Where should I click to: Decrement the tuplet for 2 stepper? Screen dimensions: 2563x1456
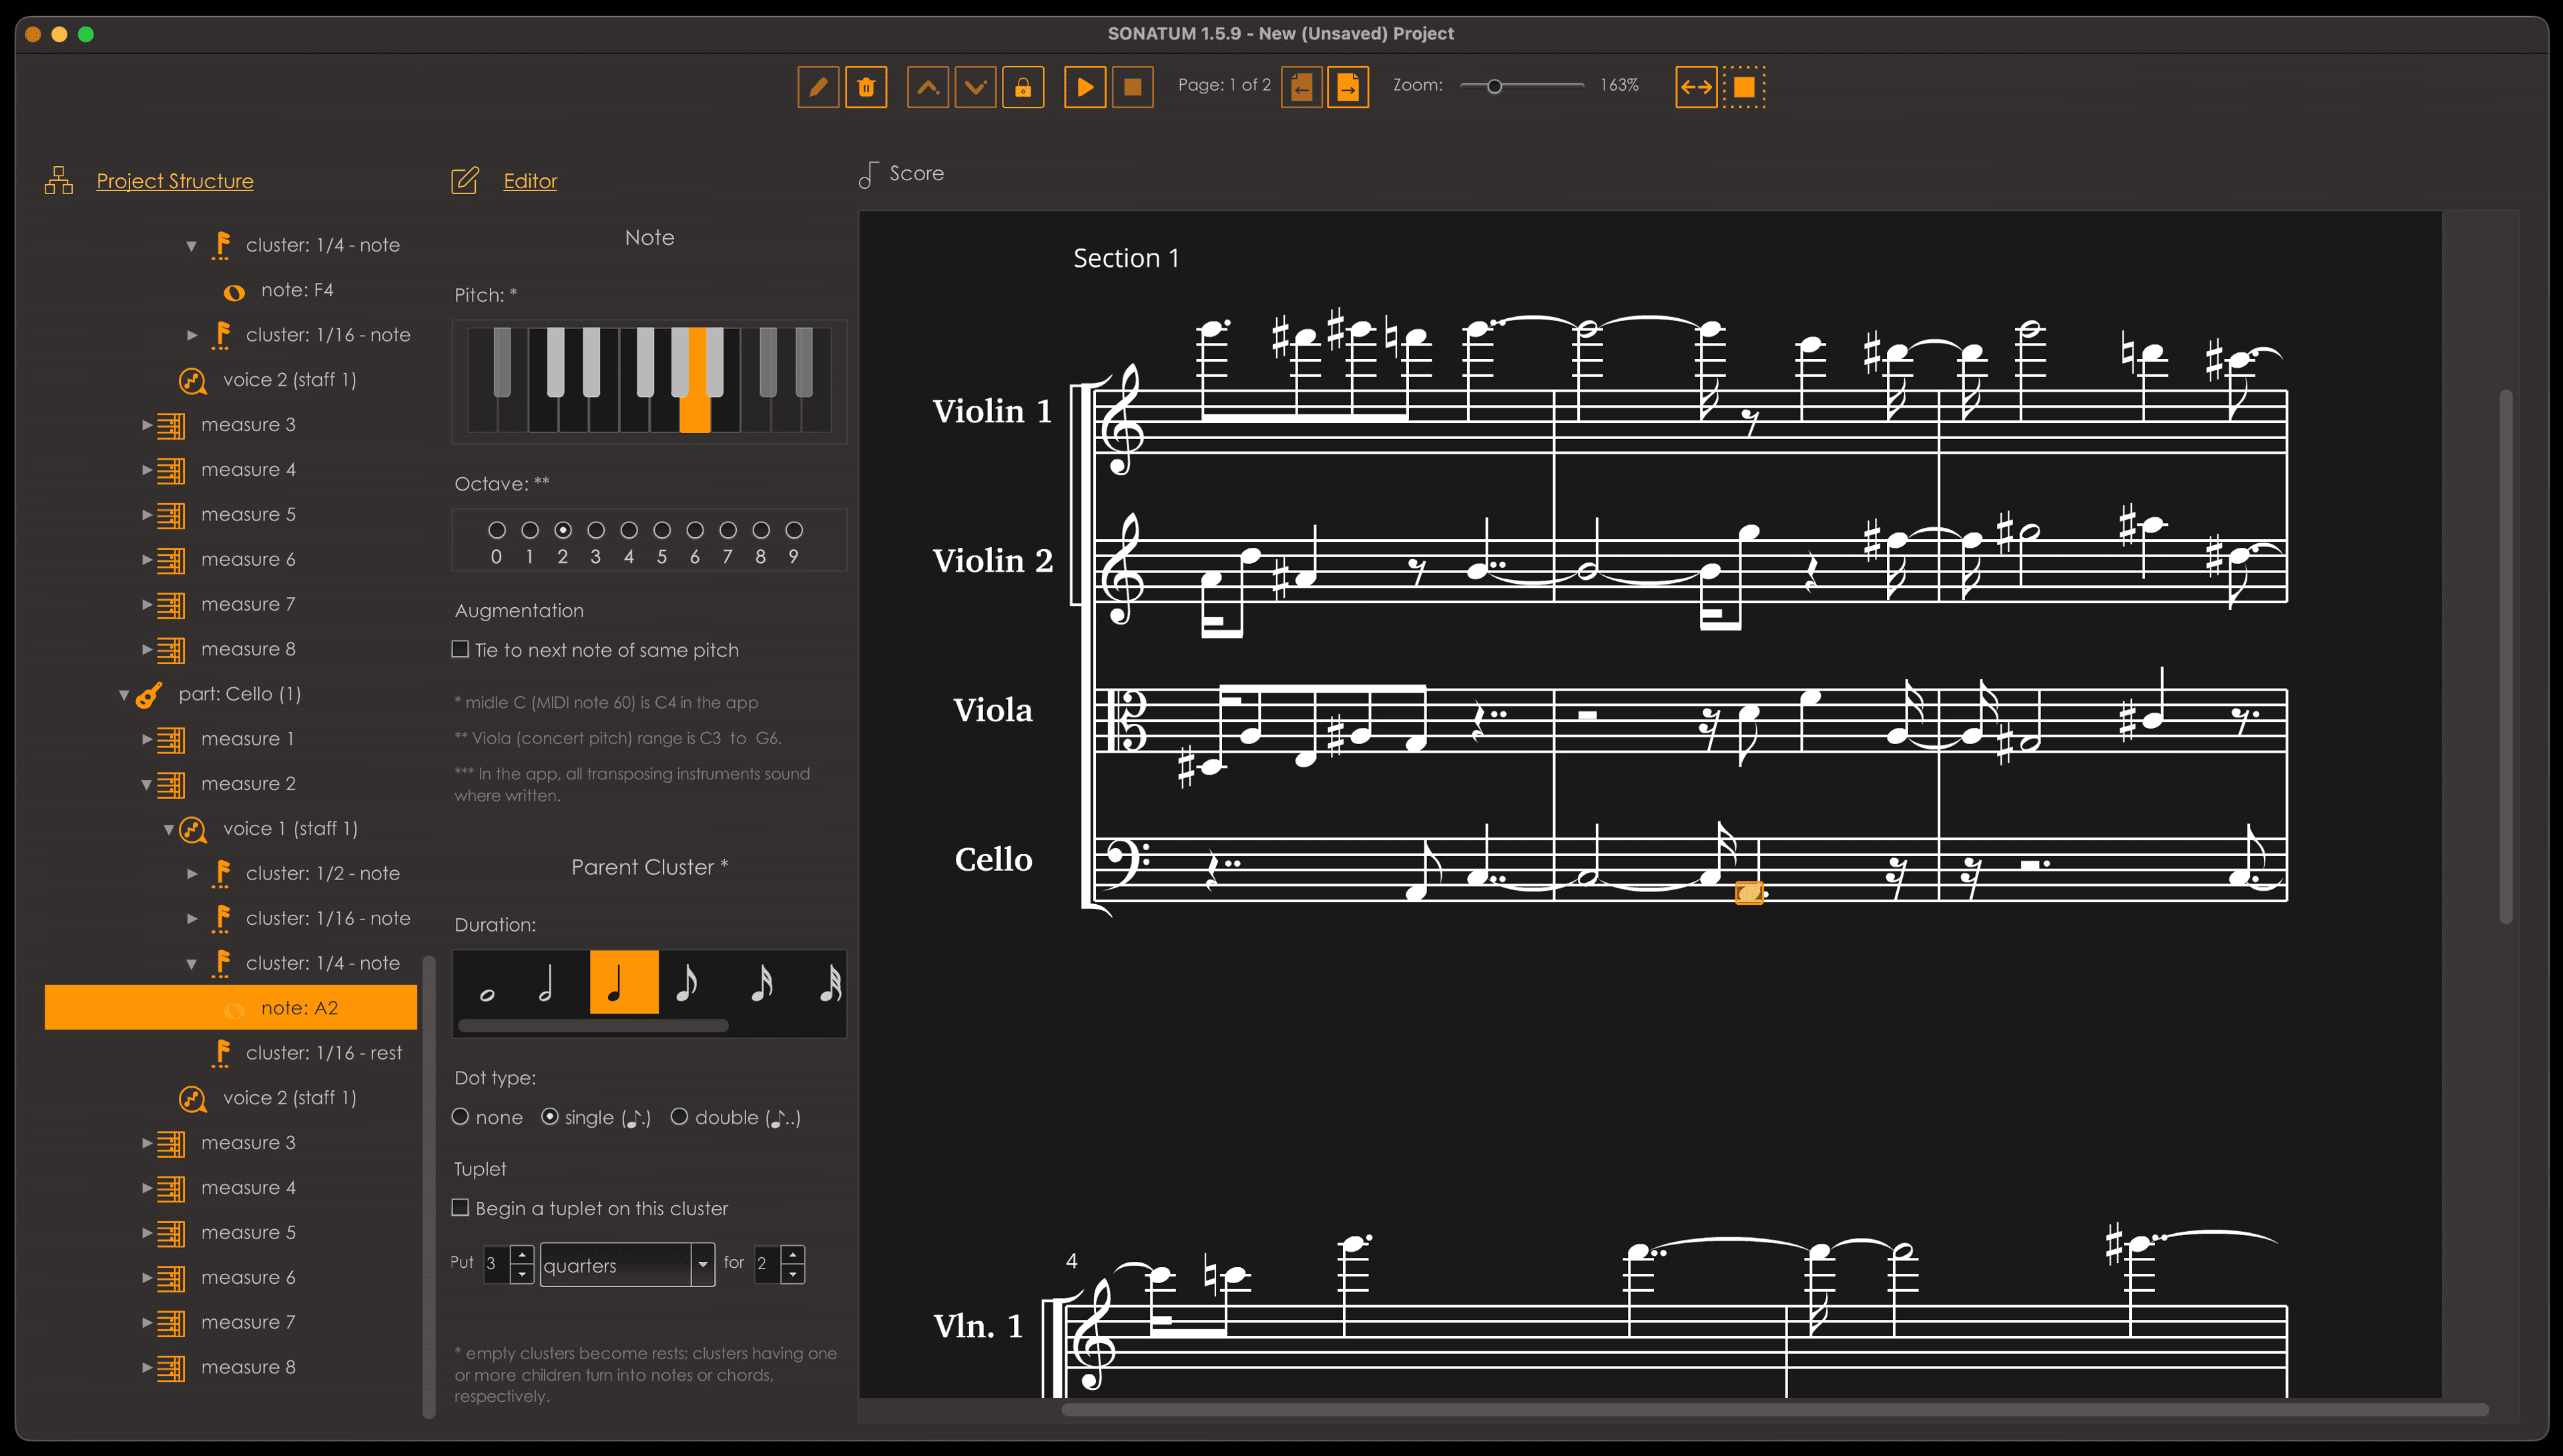click(793, 1275)
